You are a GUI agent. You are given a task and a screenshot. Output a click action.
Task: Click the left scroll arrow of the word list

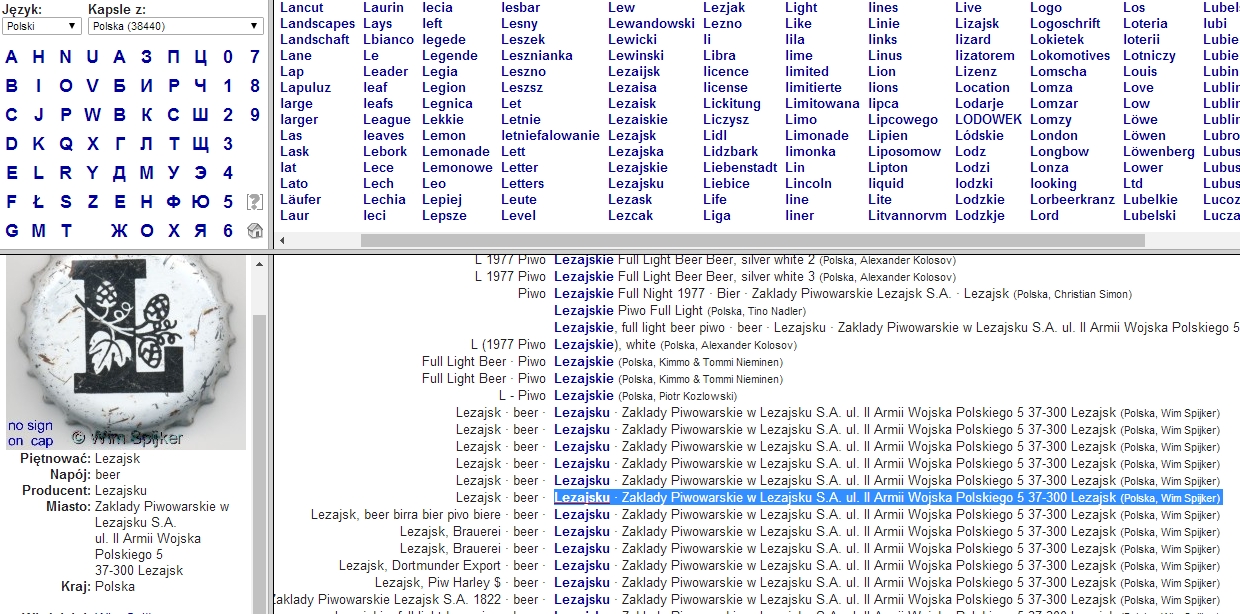tap(283, 240)
